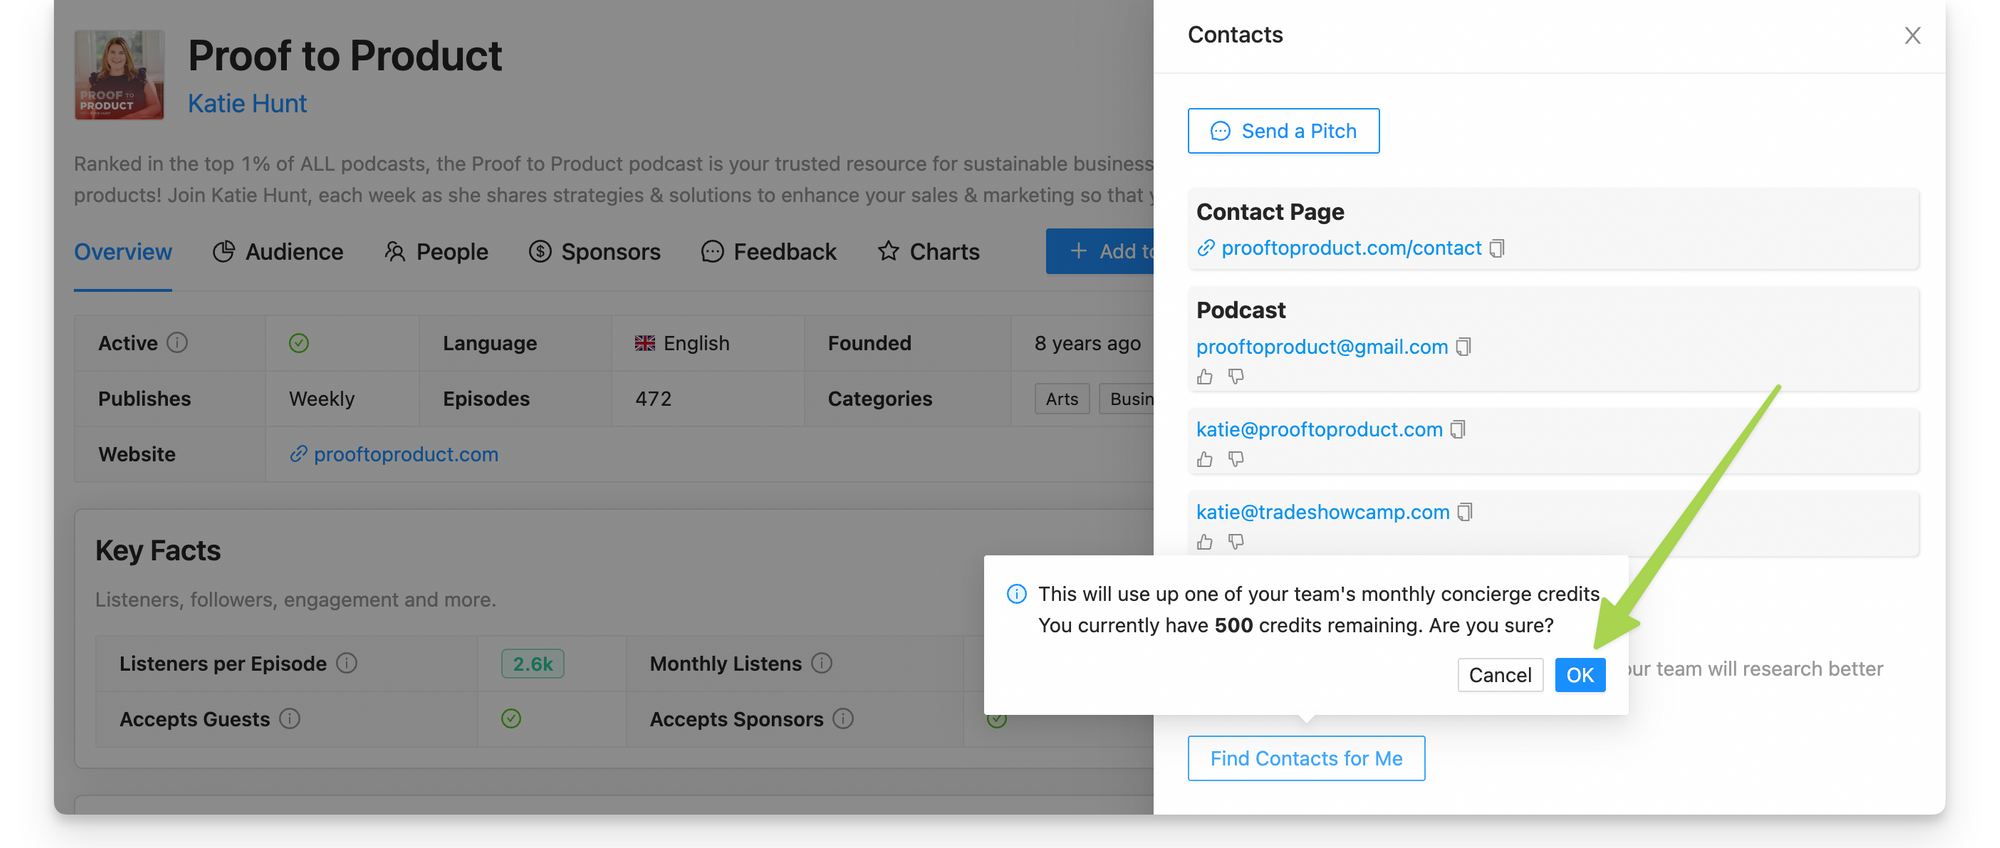
Task: Click katie@prooftoproduct.com email address
Action: 1319,429
